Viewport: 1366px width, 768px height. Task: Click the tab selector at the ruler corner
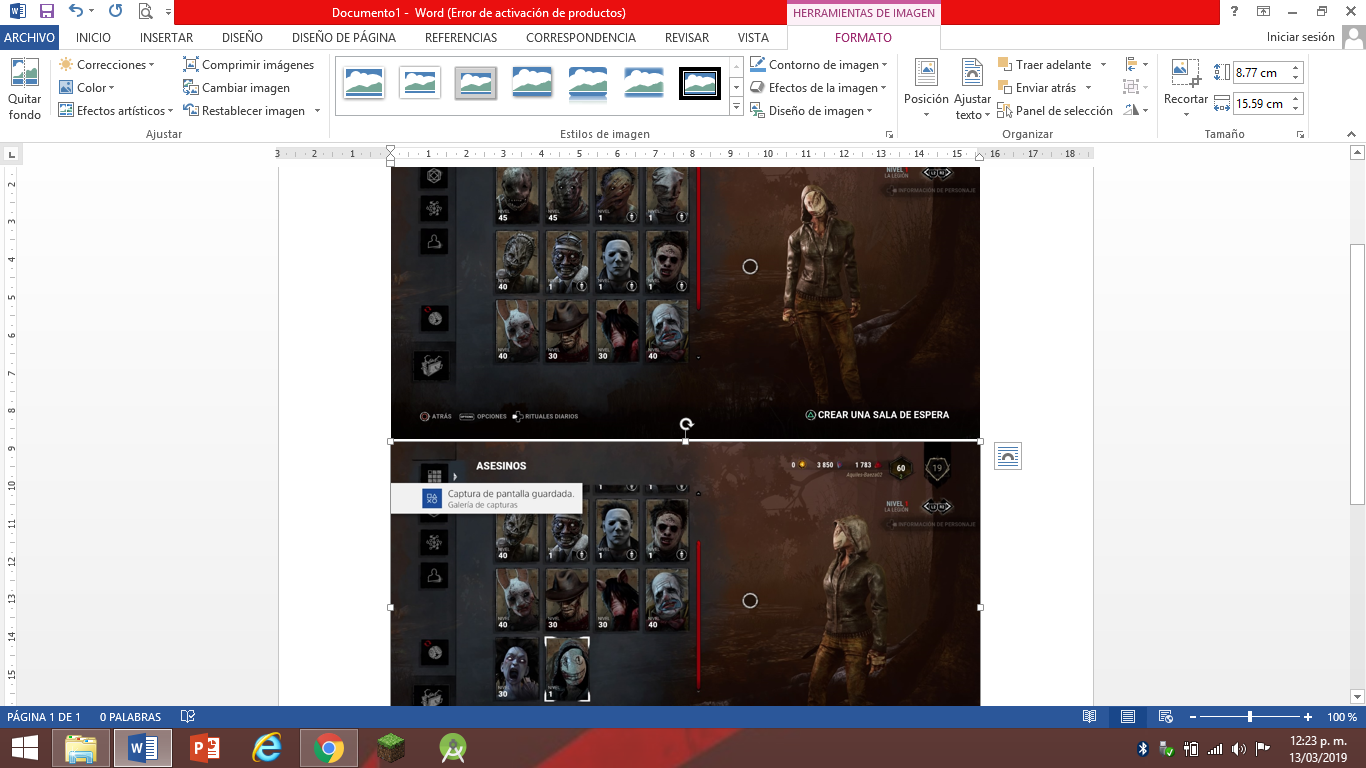(11, 154)
